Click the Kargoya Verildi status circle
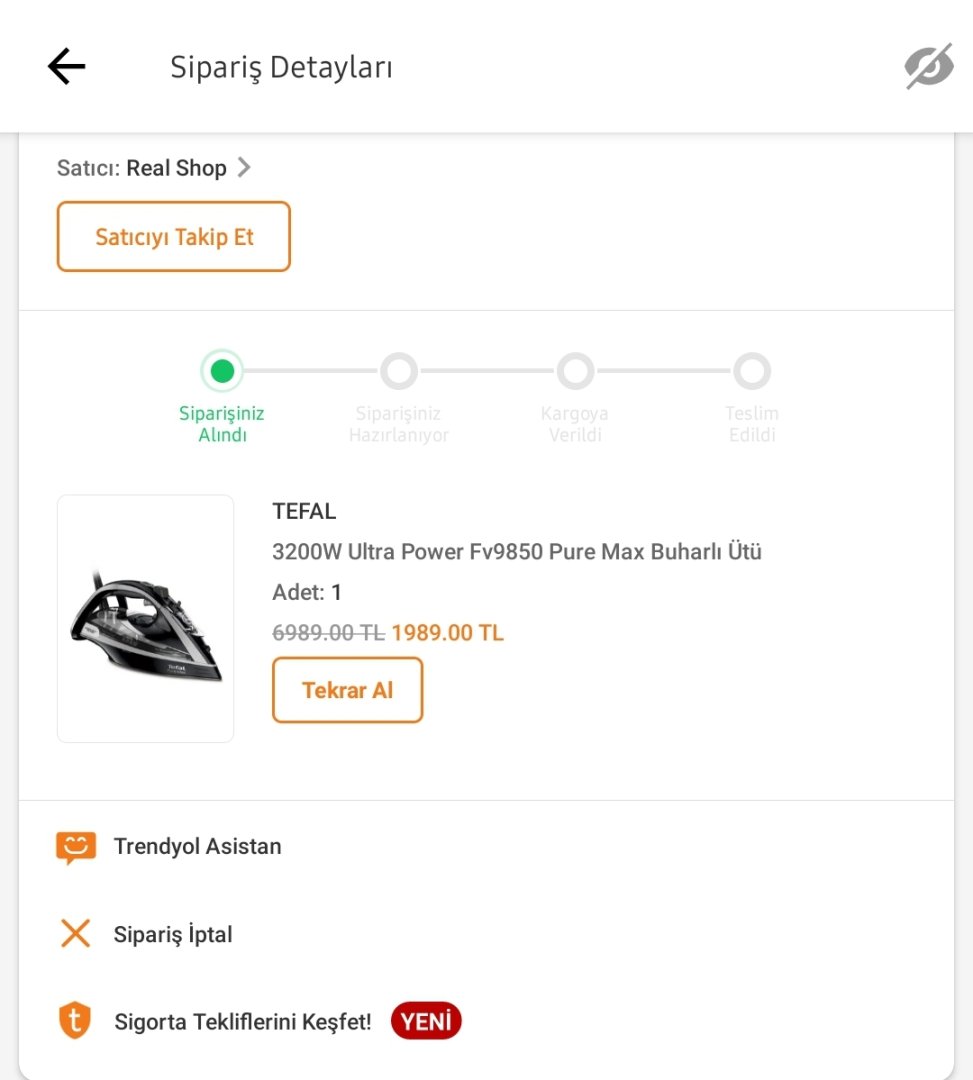The image size is (973, 1080). click(x=575, y=370)
